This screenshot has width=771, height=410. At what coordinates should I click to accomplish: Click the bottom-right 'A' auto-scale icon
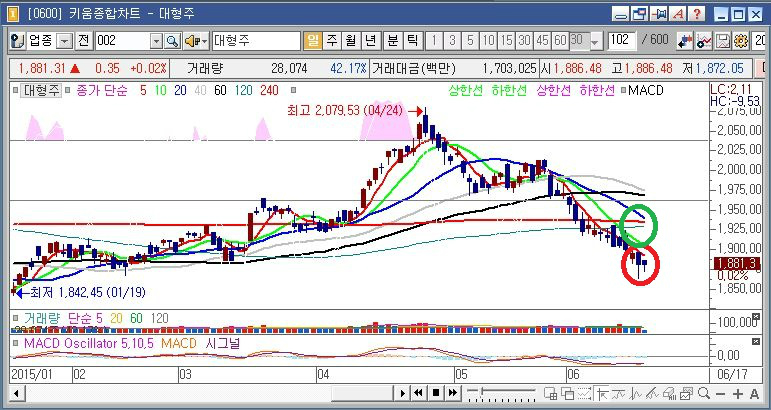pyautogui.click(x=755, y=394)
